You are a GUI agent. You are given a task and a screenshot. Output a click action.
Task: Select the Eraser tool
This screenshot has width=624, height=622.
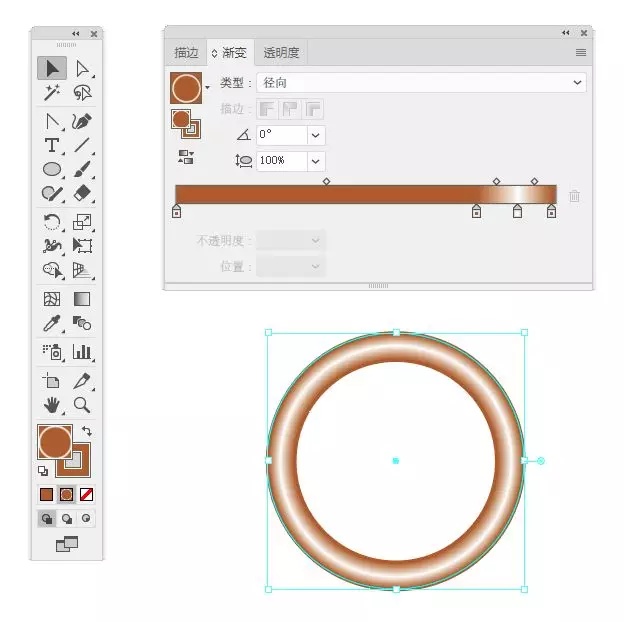coord(82,193)
